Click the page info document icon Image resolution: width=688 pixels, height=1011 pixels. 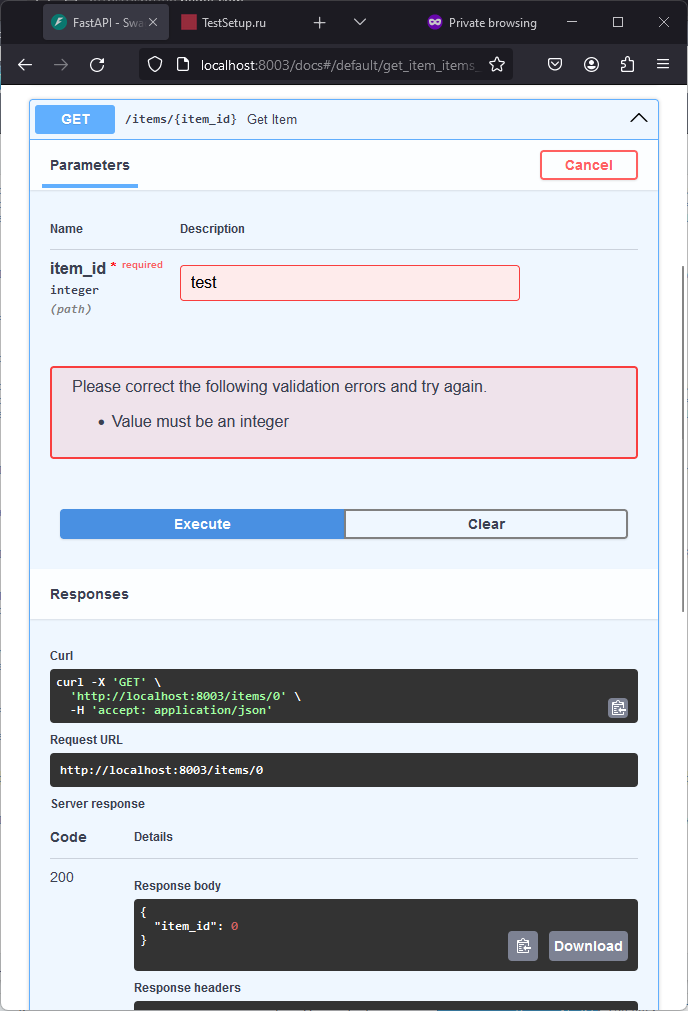point(183,64)
